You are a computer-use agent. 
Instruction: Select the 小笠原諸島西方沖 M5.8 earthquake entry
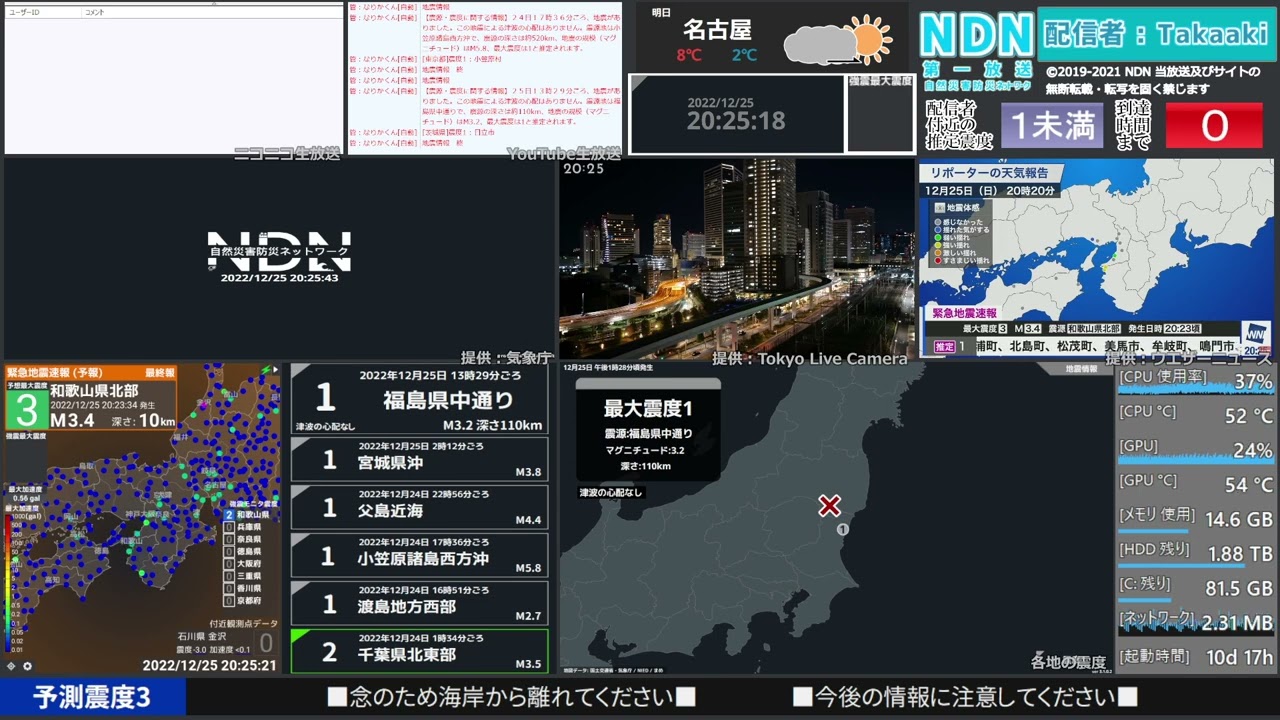click(419, 556)
